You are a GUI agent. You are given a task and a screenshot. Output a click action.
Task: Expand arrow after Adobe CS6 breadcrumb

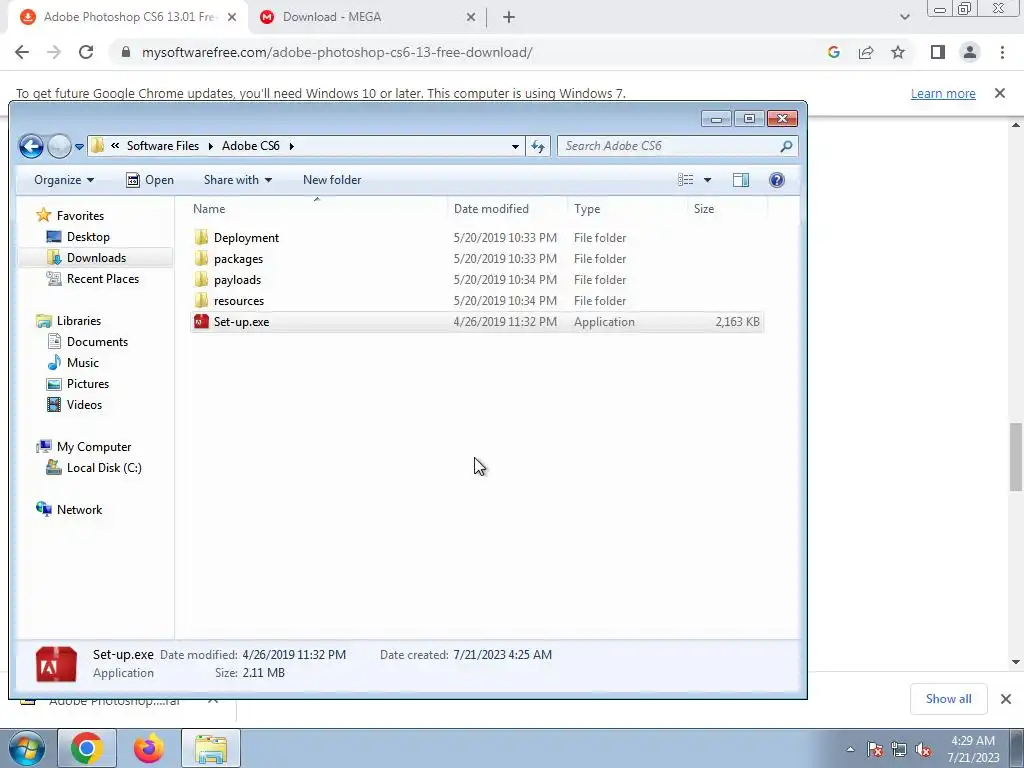coord(291,146)
